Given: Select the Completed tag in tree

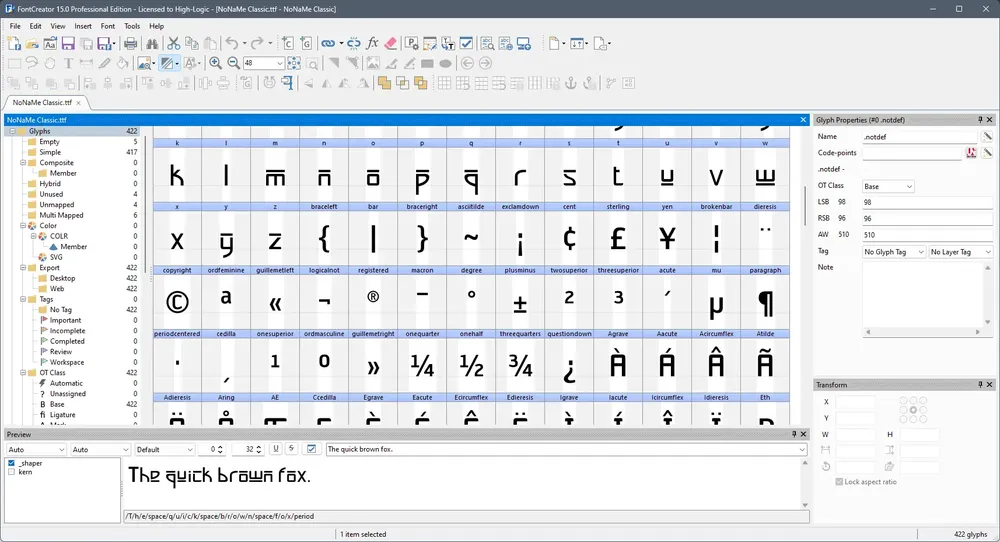Looking at the screenshot, I should click(x=67, y=341).
